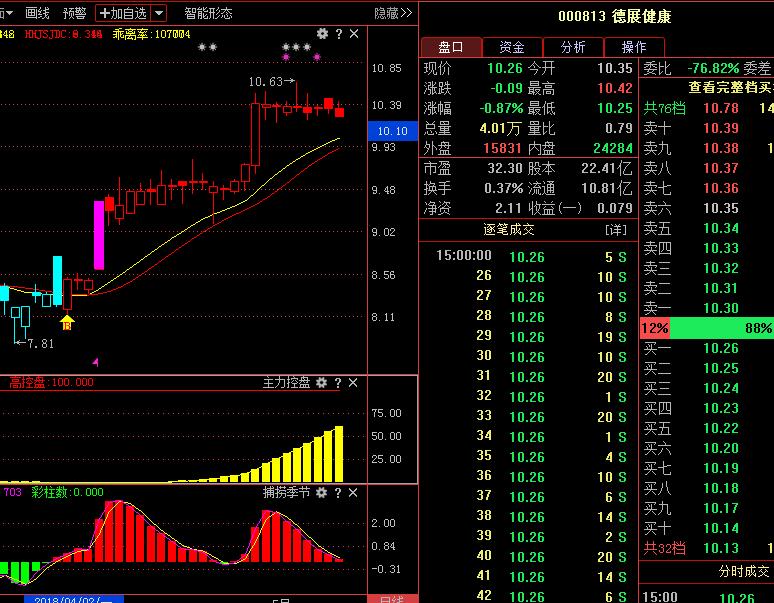The width and height of the screenshot is (774, 603).
Task: Open settings gear for 捕捞季节 indicator
Action: click(x=321, y=492)
